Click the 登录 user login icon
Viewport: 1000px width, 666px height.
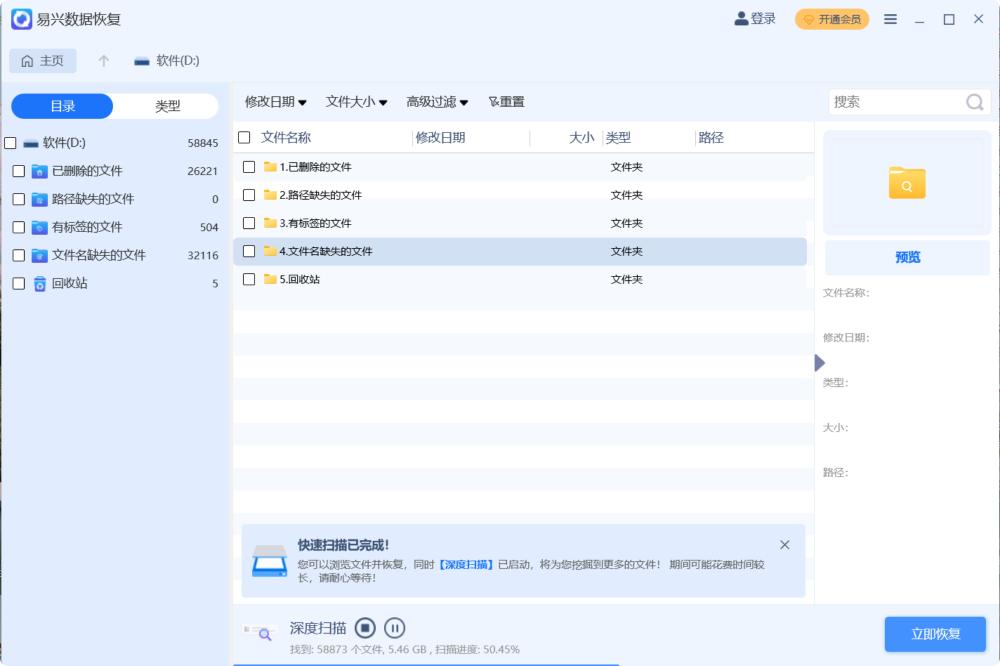[x=738, y=18]
